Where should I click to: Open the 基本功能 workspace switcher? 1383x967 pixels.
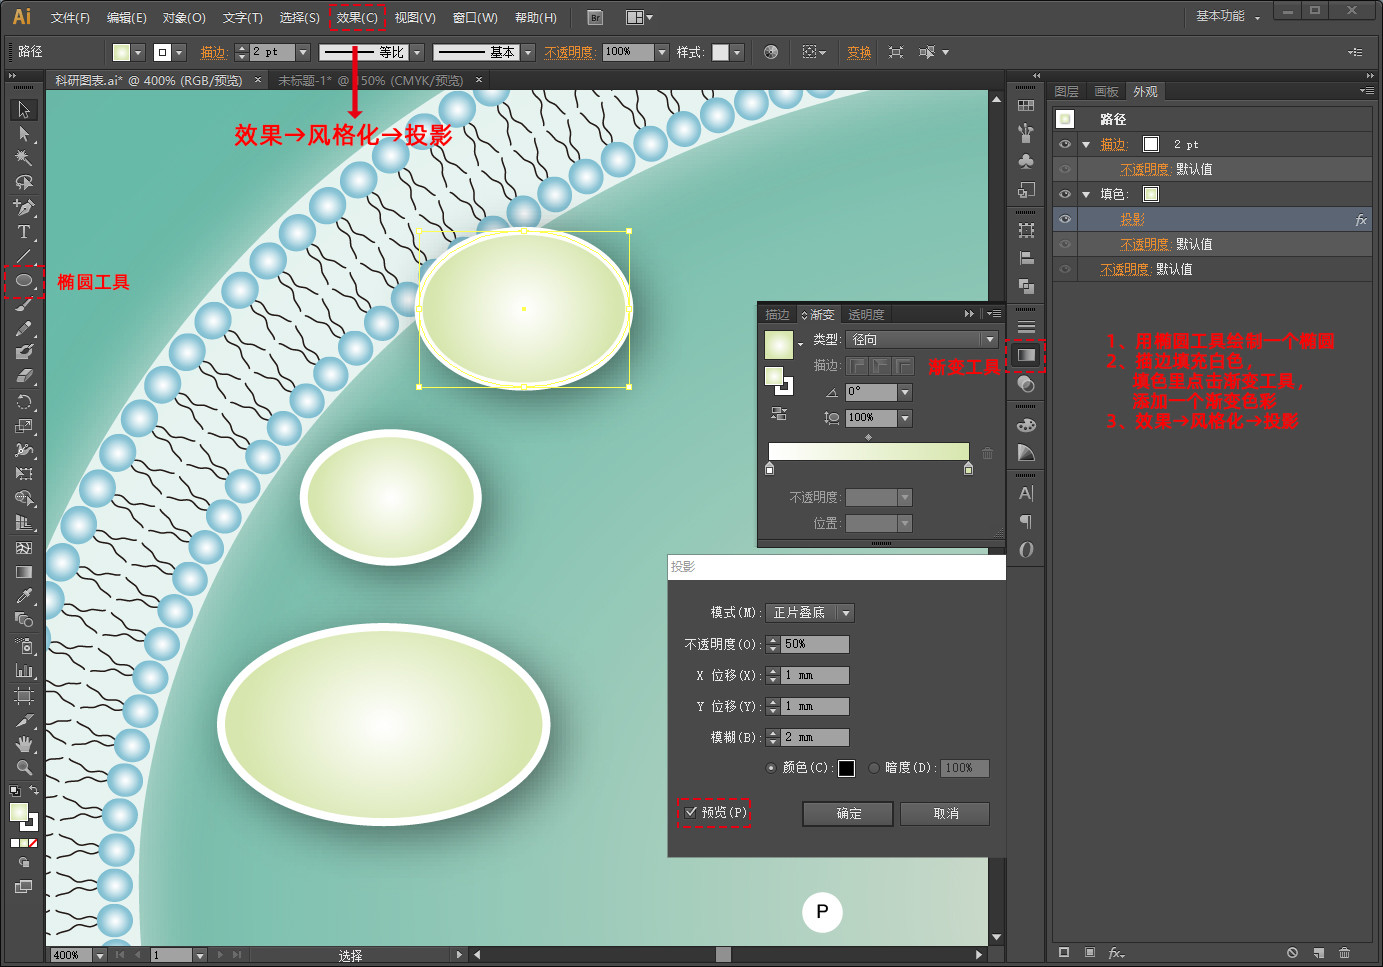coord(1229,16)
